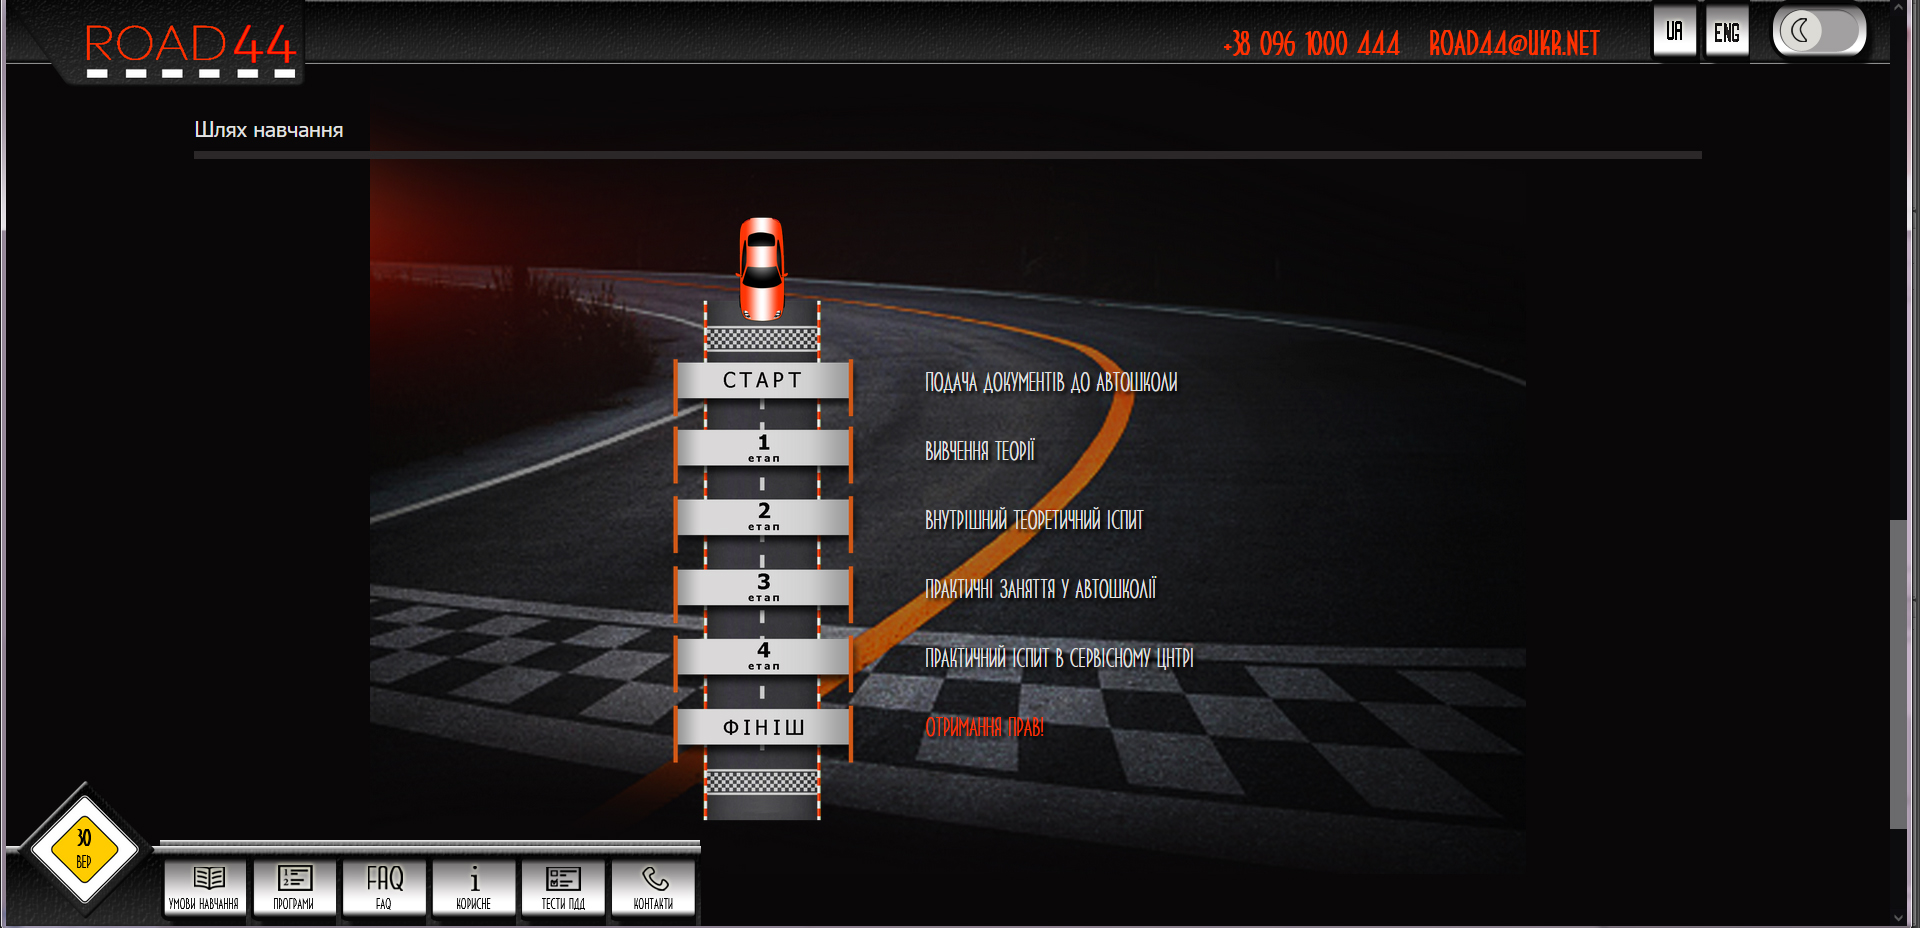Switch site language to ENG

click(1727, 33)
